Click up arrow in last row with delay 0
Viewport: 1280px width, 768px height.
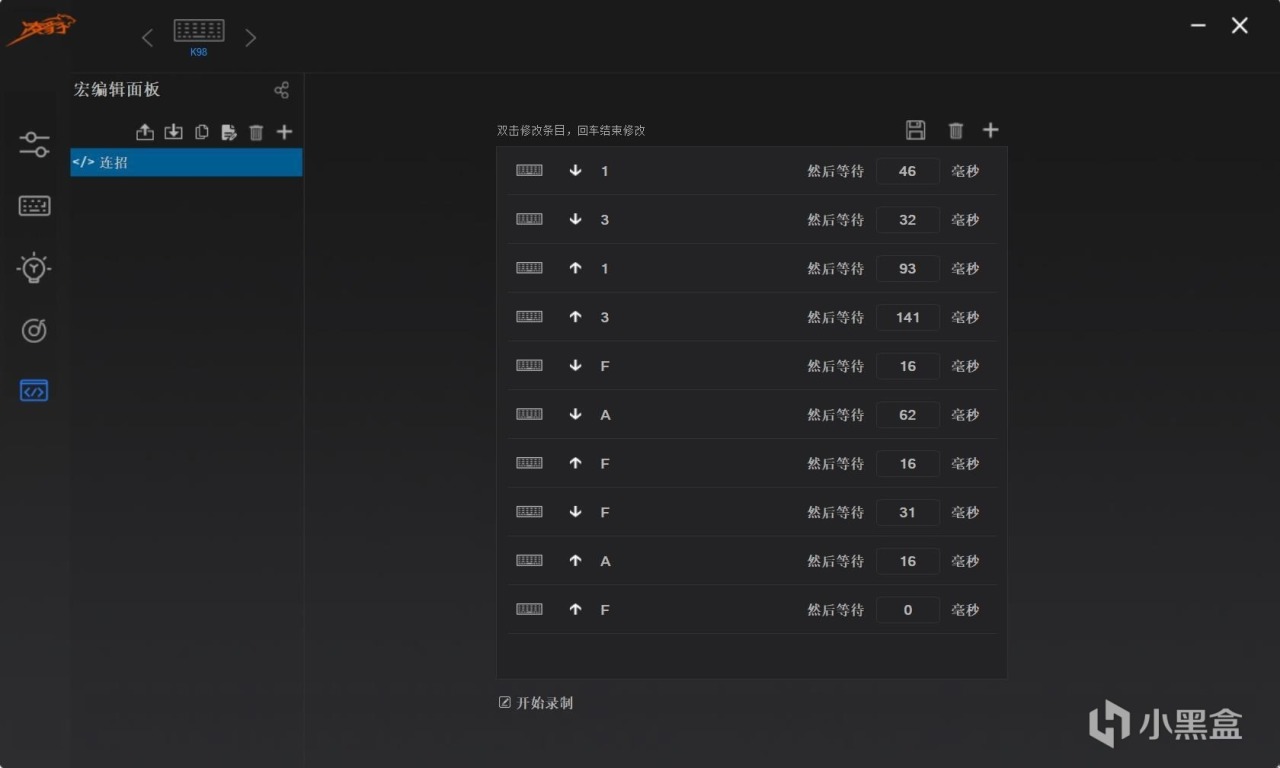(x=575, y=609)
